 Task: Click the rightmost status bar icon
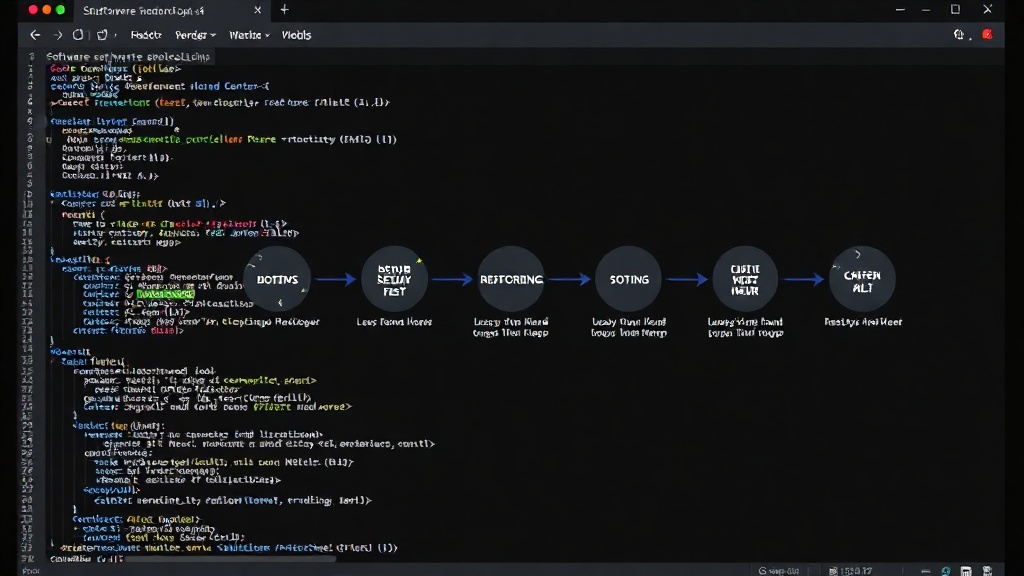987,571
